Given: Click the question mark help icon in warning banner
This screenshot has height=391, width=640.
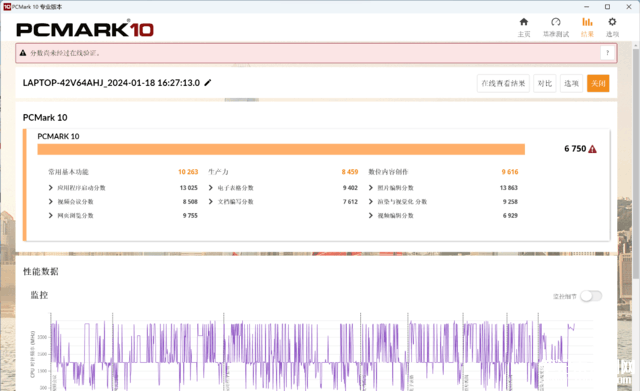Looking at the screenshot, I should point(607,53).
